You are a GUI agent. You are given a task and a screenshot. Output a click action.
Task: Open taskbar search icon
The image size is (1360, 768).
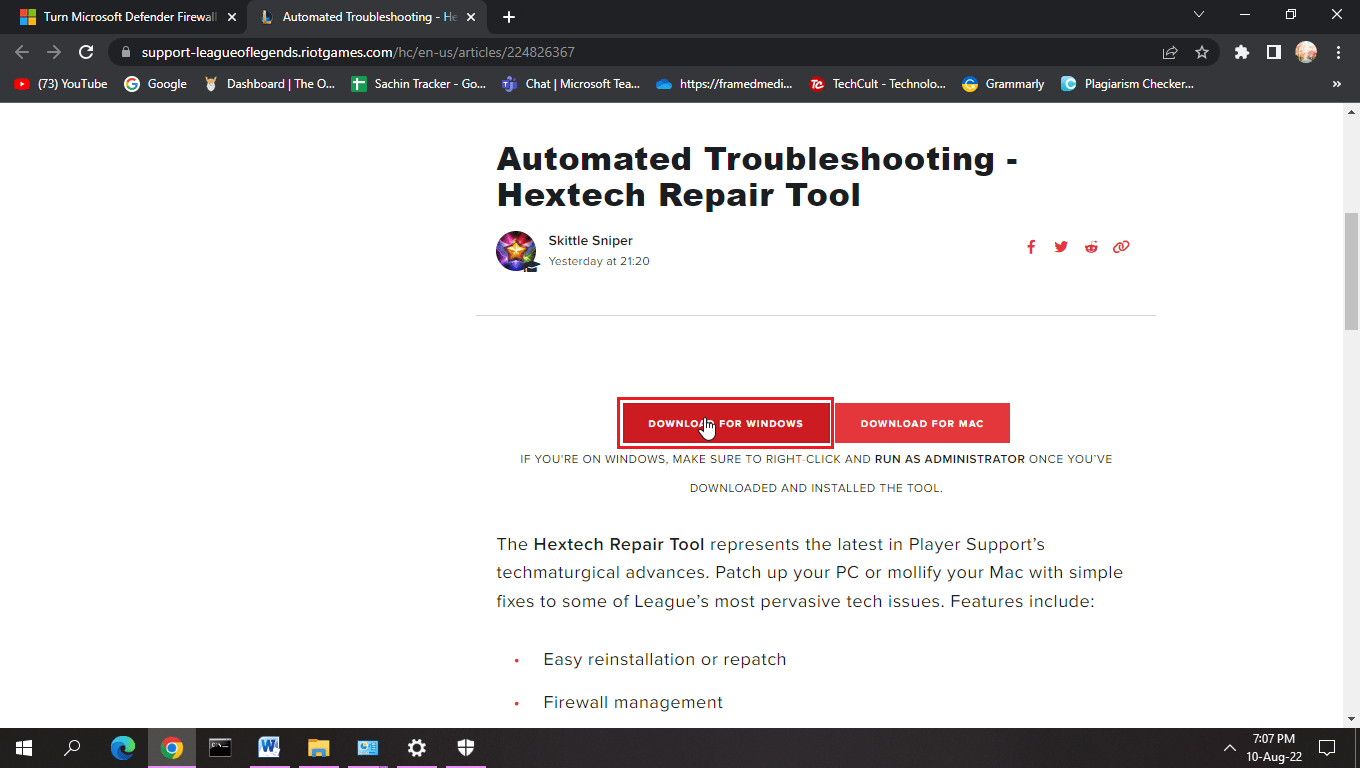pyautogui.click(x=72, y=747)
